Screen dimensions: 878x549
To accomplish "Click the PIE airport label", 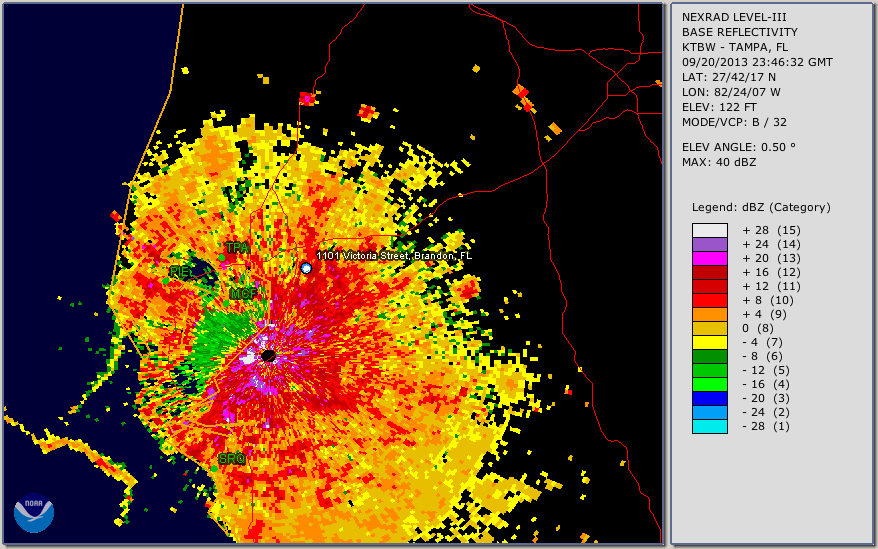I will (179, 272).
